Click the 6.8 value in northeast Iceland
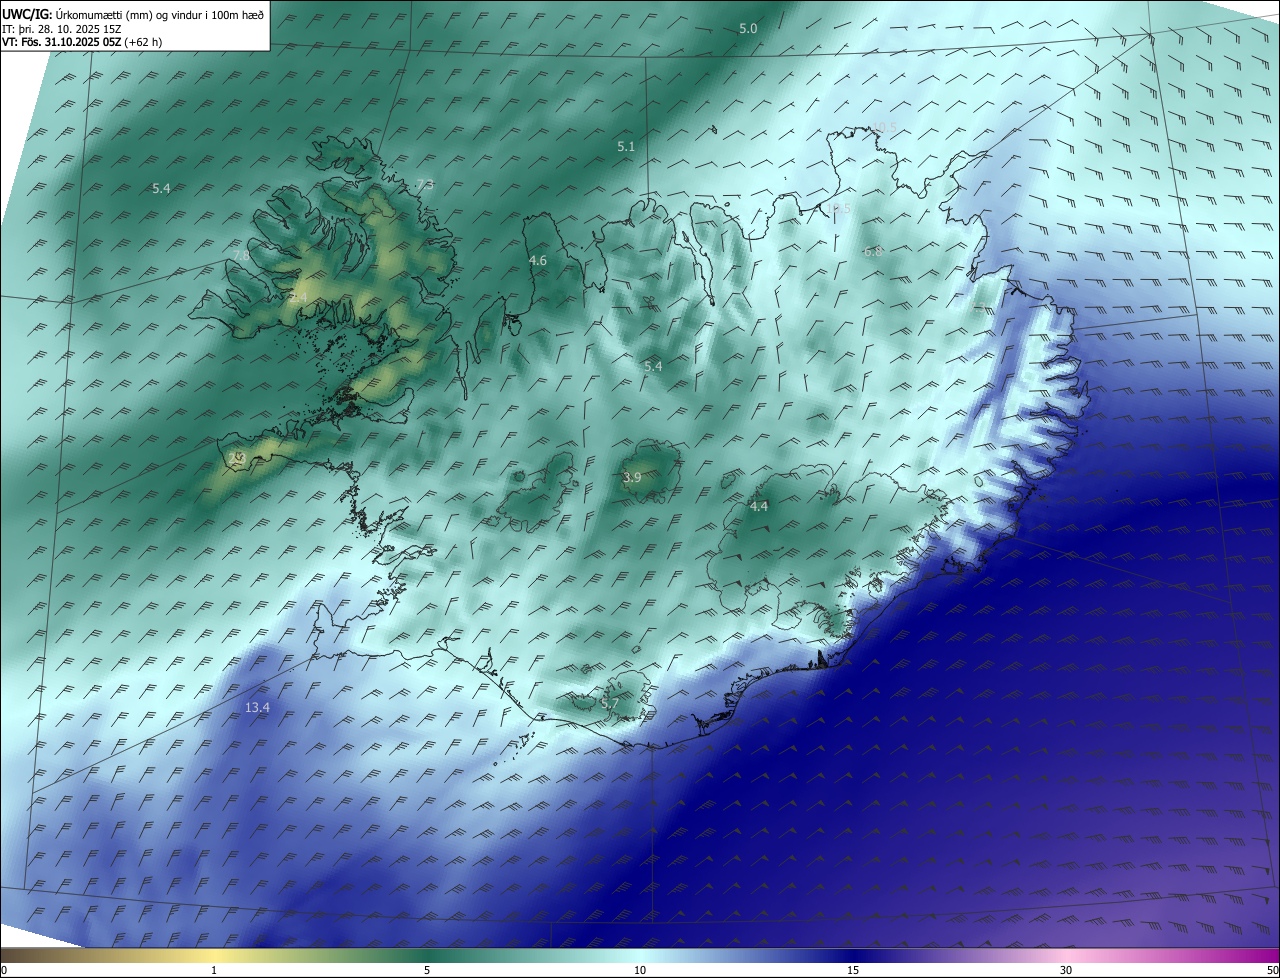The height and width of the screenshot is (978, 1280). [x=873, y=252]
